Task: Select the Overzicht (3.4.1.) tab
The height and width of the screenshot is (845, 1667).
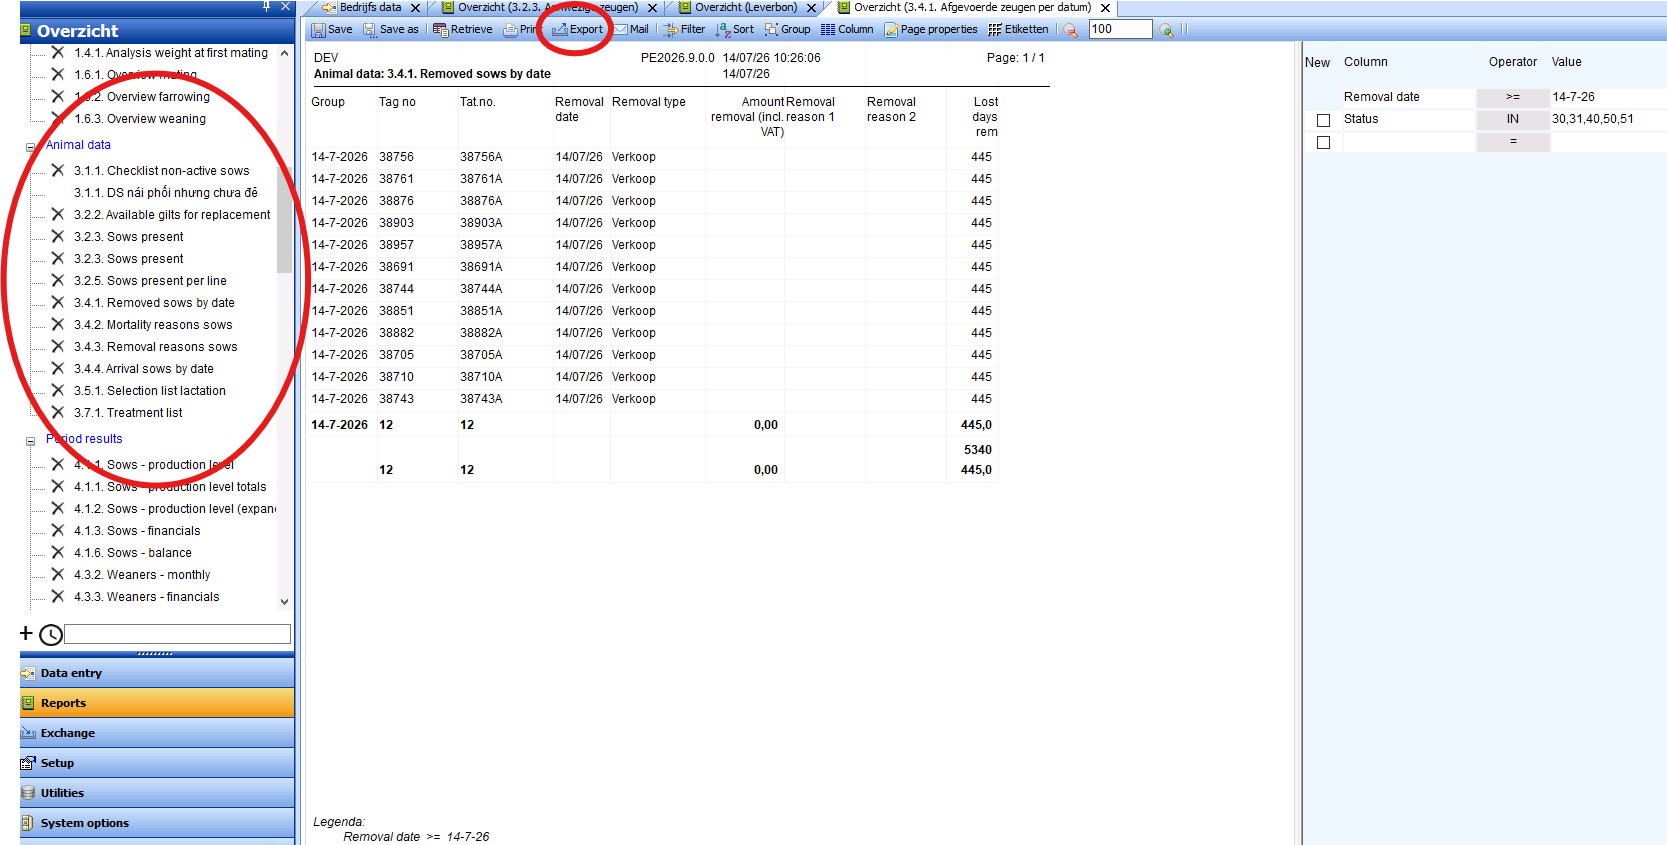Action: [x=972, y=8]
